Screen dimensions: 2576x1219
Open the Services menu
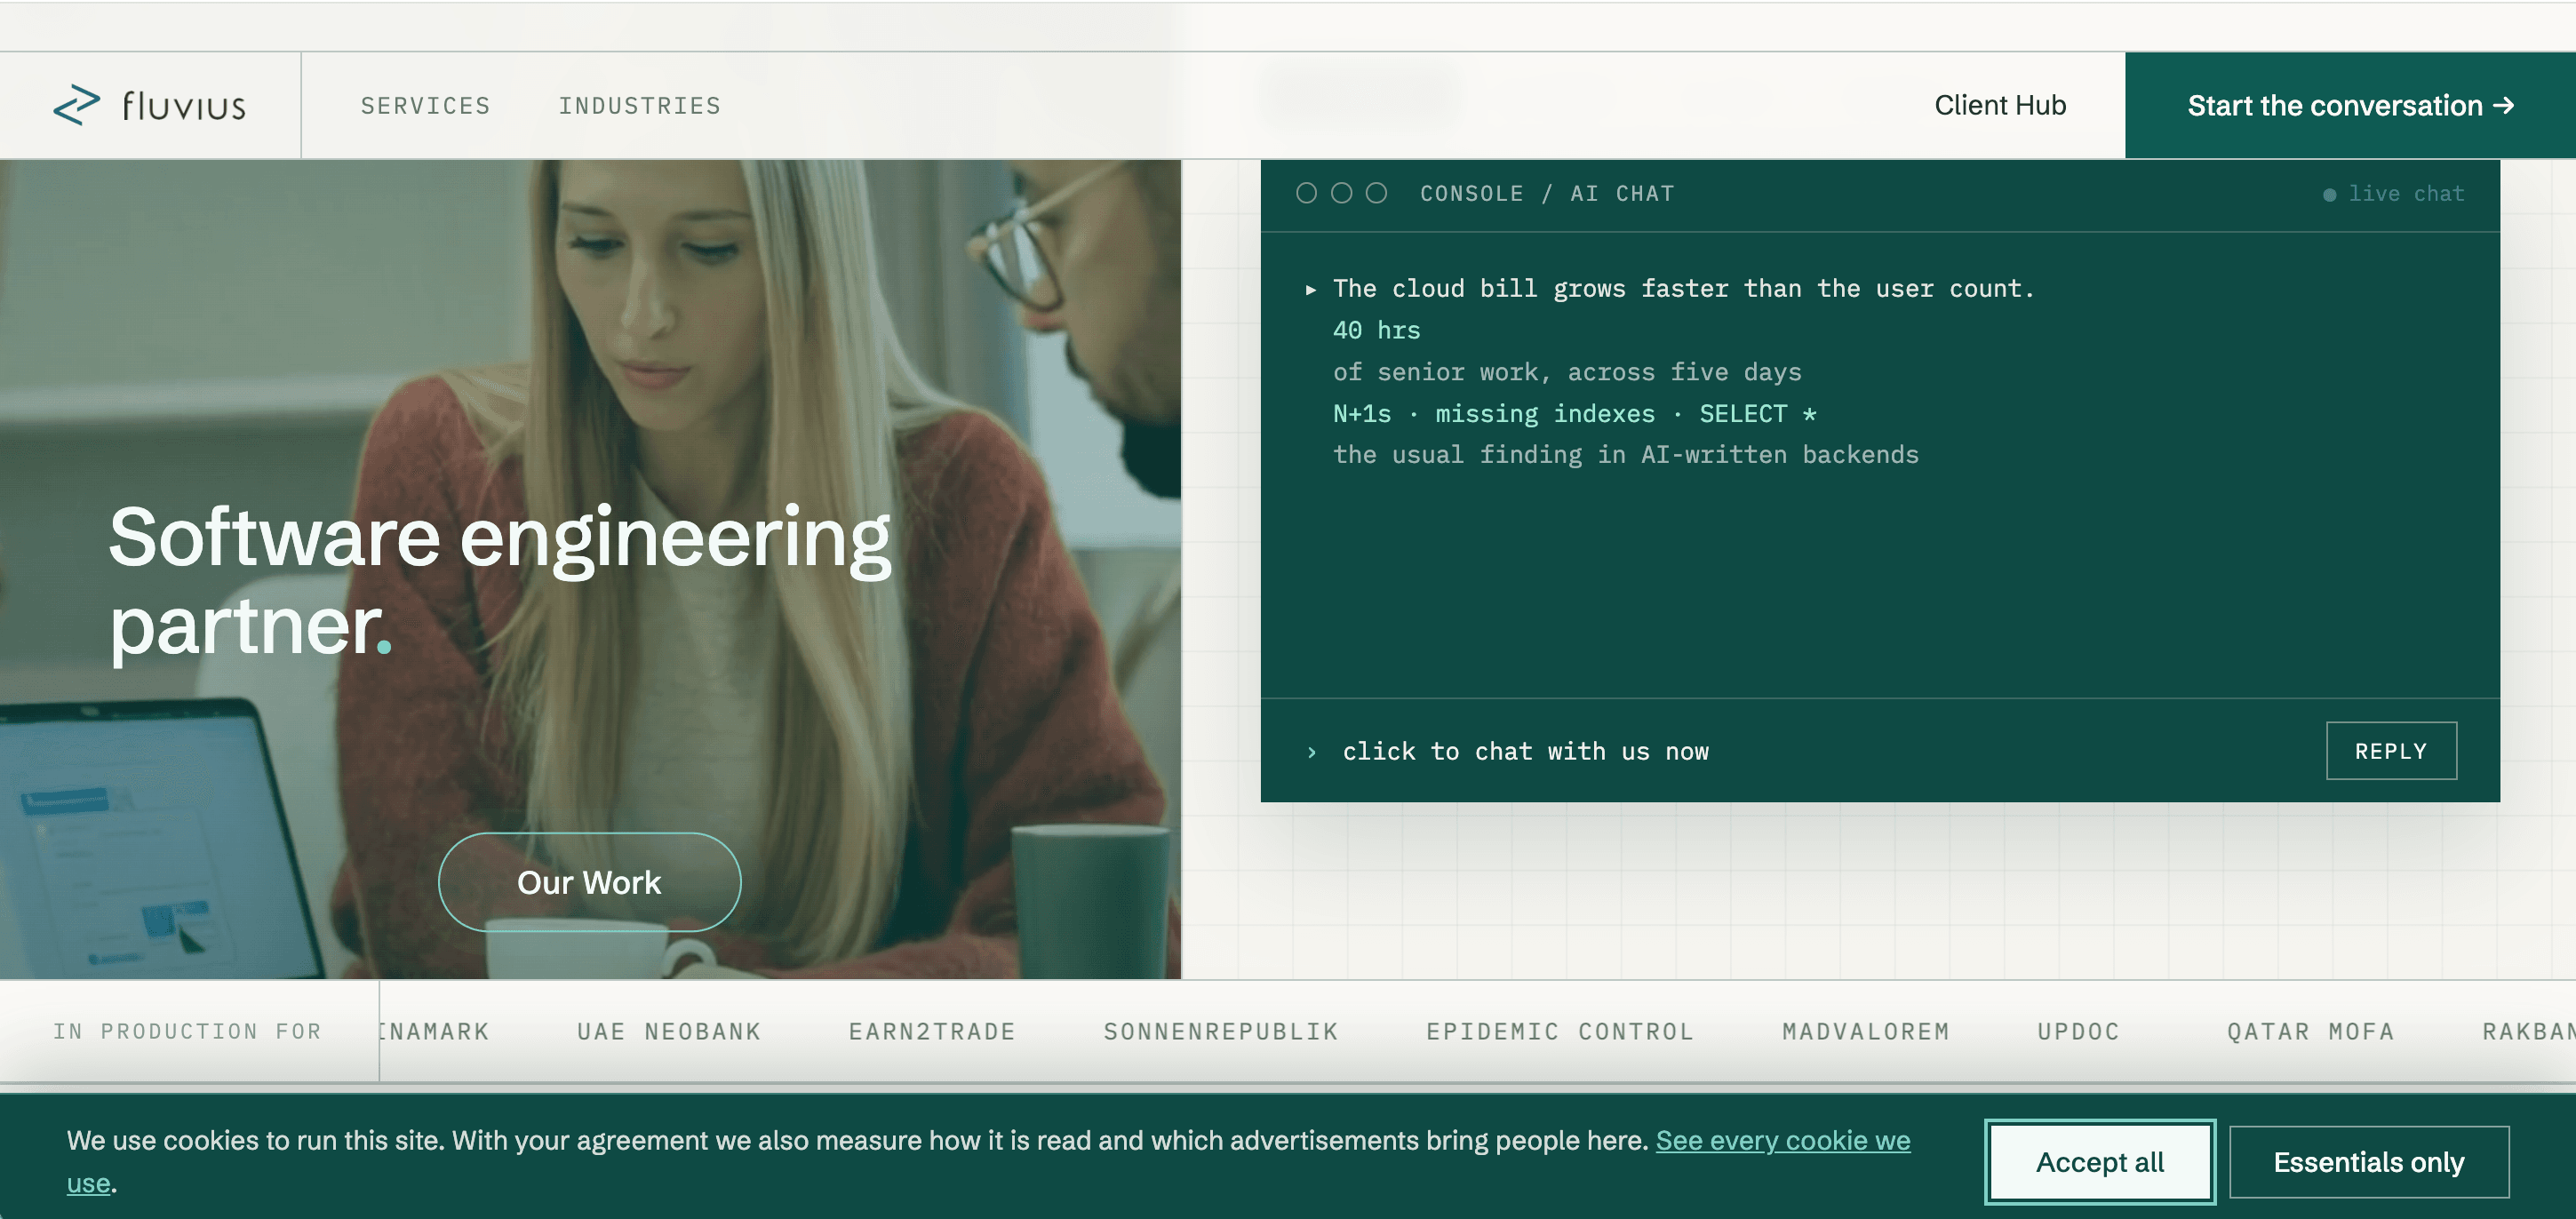pyautogui.click(x=425, y=106)
